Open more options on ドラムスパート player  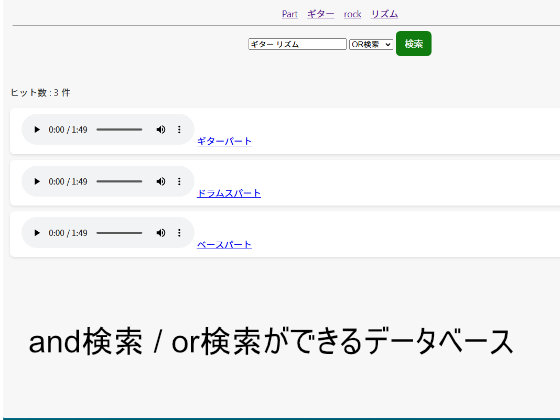179,181
